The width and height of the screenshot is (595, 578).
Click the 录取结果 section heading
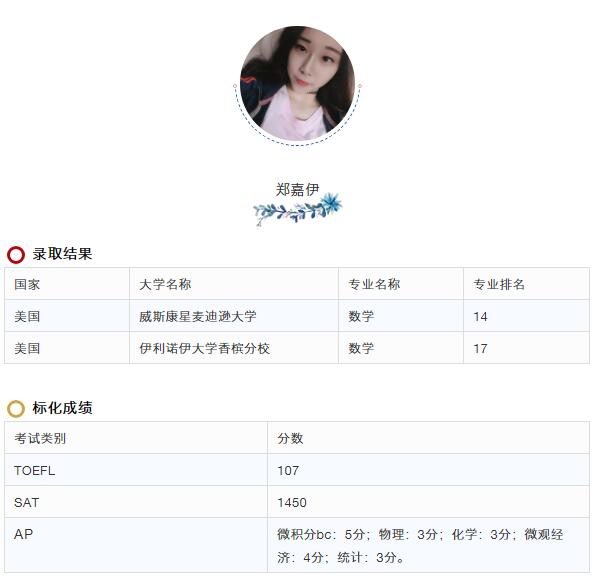pos(62,254)
